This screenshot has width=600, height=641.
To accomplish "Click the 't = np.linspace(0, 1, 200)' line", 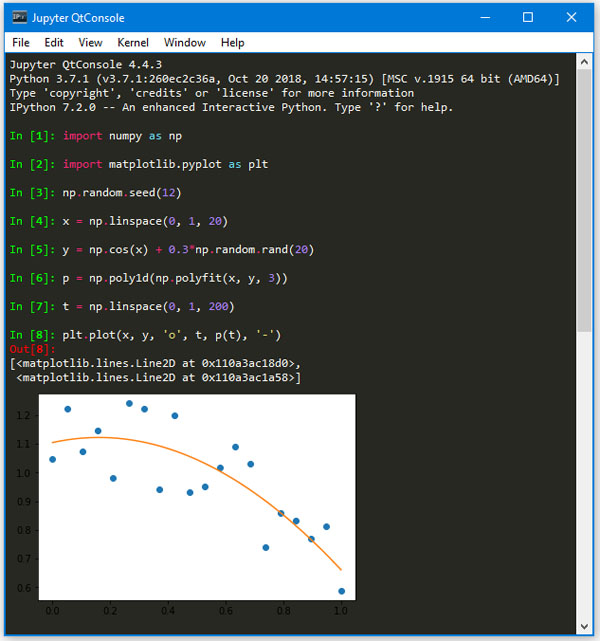I will (x=148, y=307).
